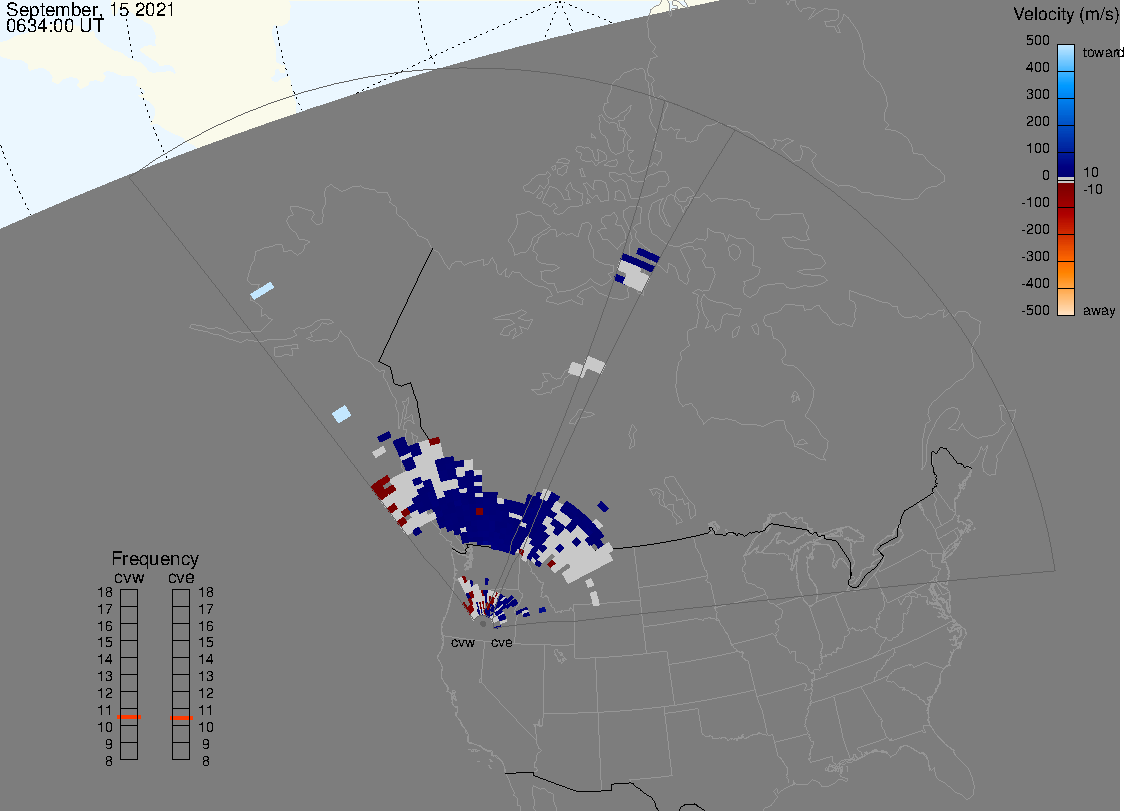
Task: Click the 500 value on the velocity scale
Action: tap(1037, 40)
